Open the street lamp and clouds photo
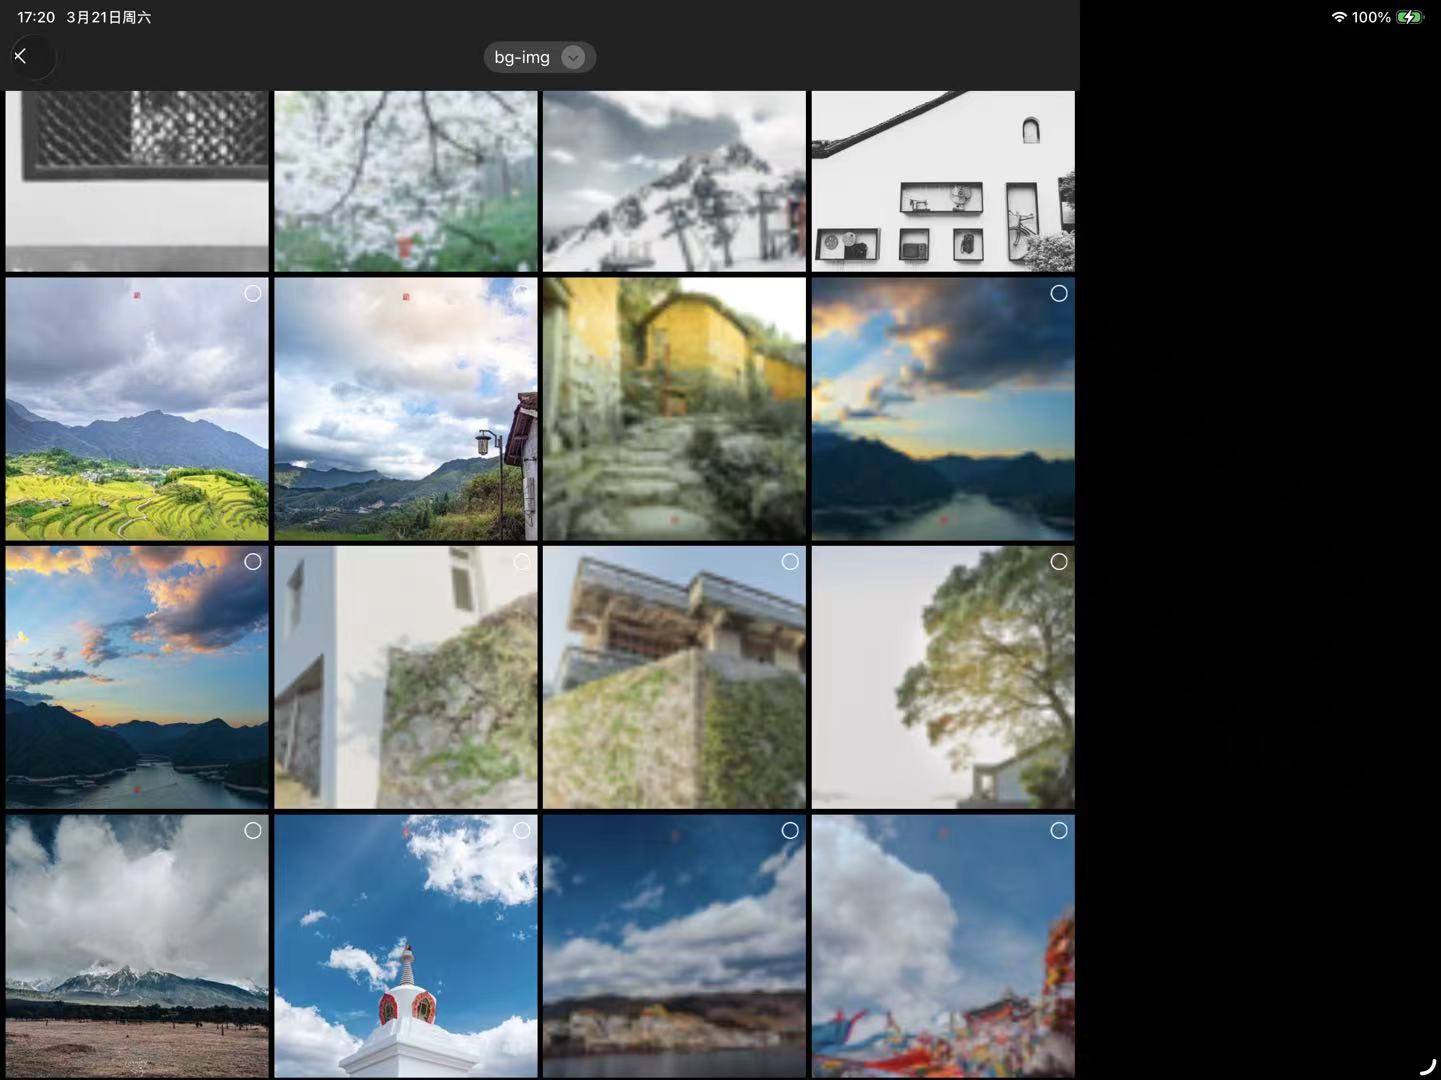 tap(405, 409)
